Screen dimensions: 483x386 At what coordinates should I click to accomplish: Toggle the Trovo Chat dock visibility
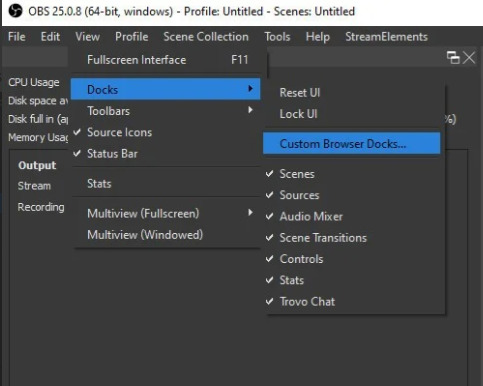(x=352, y=302)
